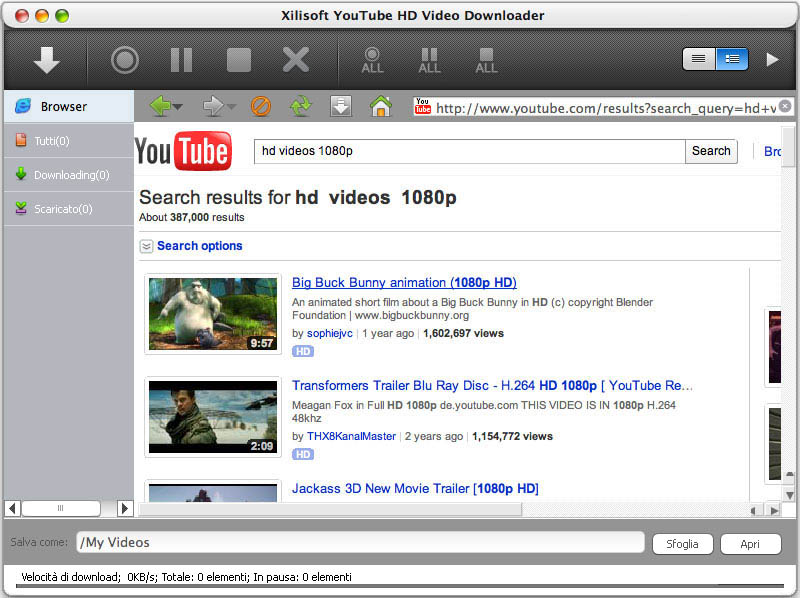Screen dimensions: 800x598
Task: Open the back history dropdown arrow
Action: [x=178, y=107]
